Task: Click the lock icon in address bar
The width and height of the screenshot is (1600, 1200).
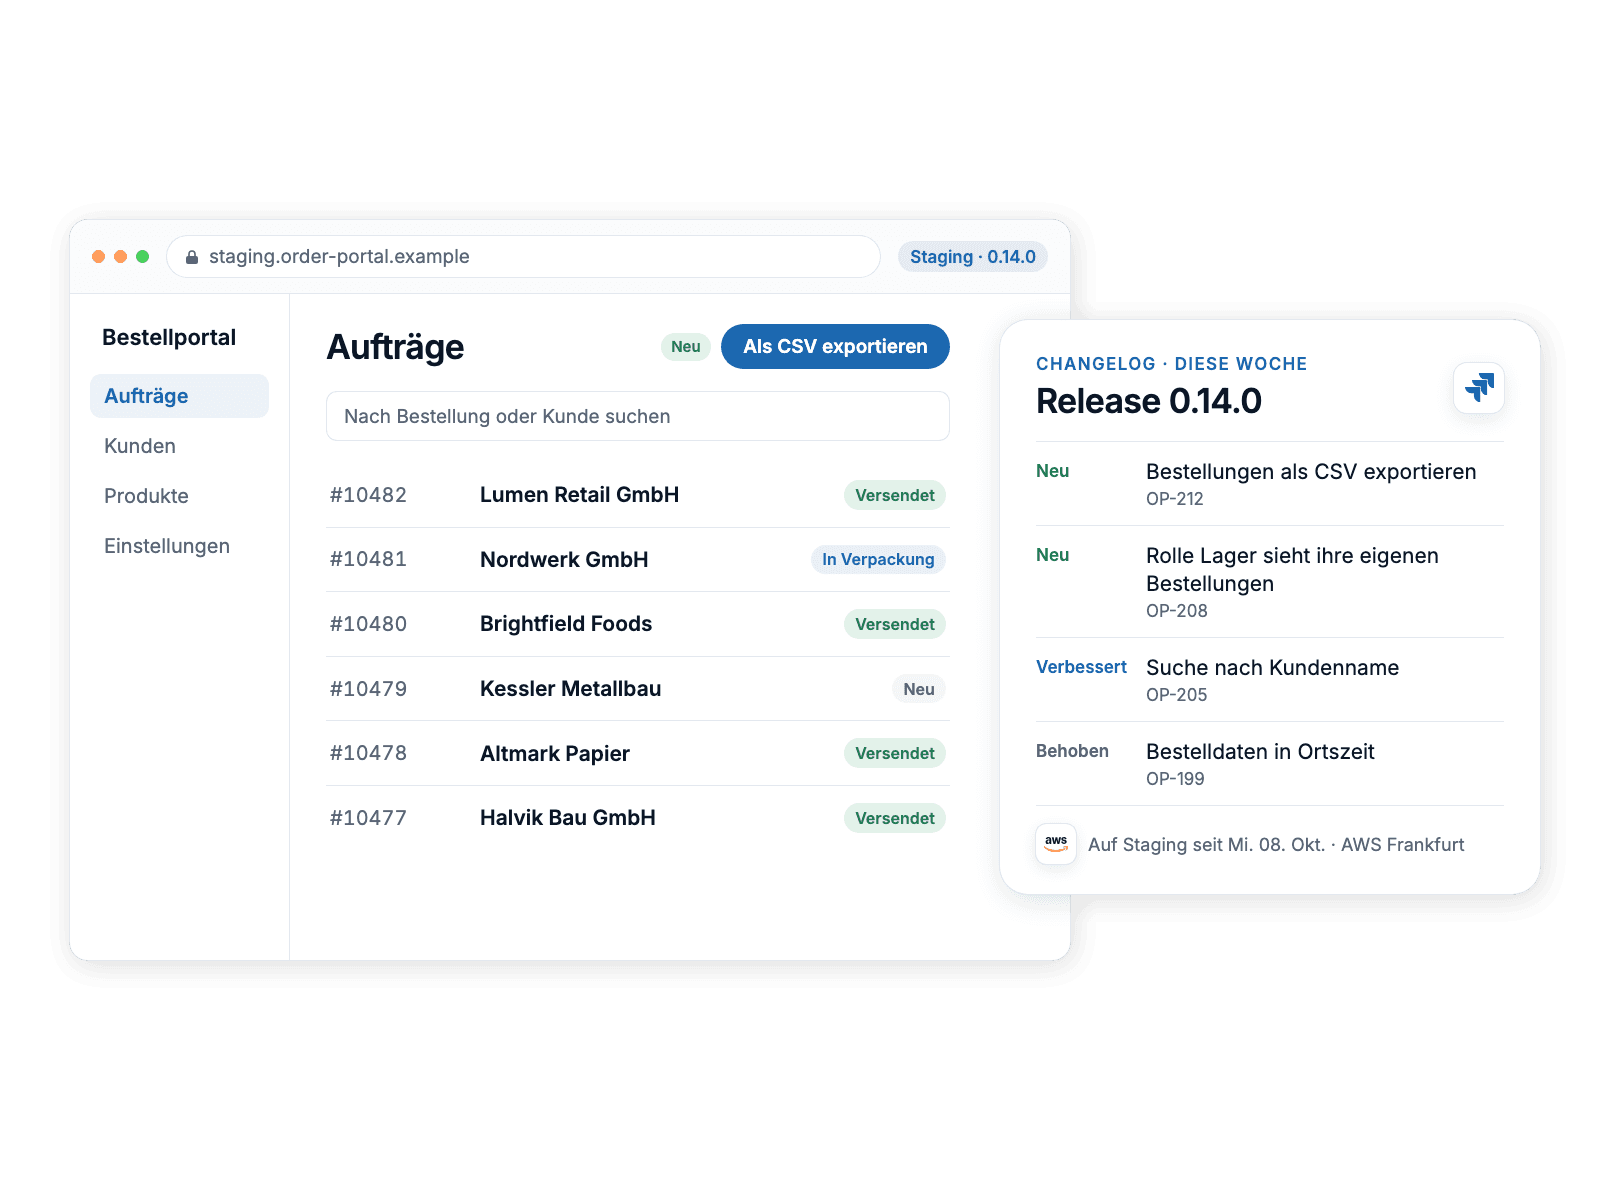Action: tap(192, 257)
